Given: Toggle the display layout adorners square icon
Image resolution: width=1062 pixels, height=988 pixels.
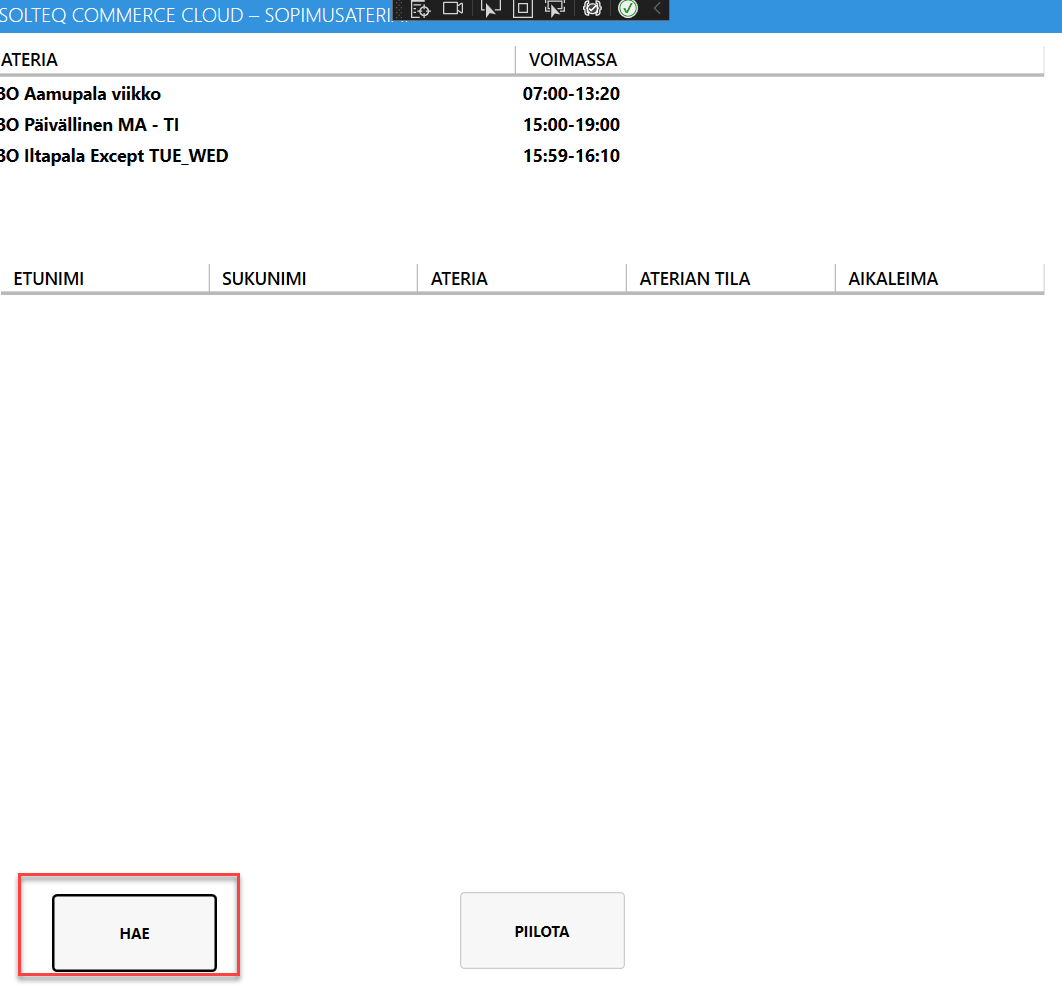Looking at the screenshot, I should click(522, 9).
